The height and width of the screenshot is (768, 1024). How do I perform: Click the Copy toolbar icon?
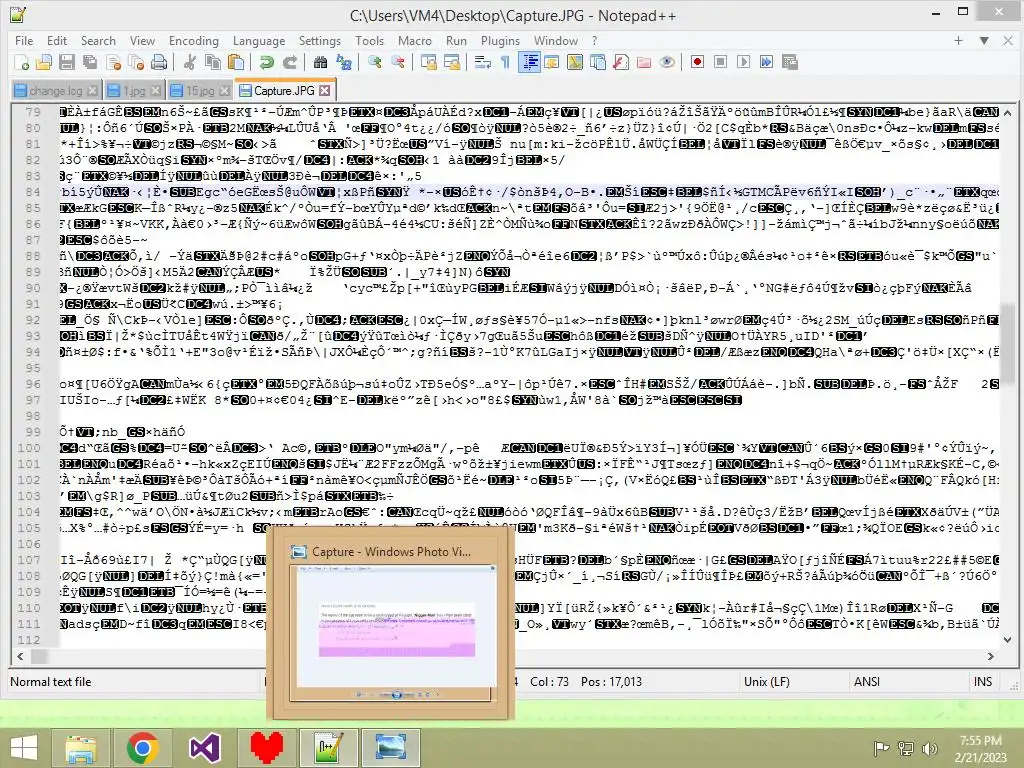point(213,63)
